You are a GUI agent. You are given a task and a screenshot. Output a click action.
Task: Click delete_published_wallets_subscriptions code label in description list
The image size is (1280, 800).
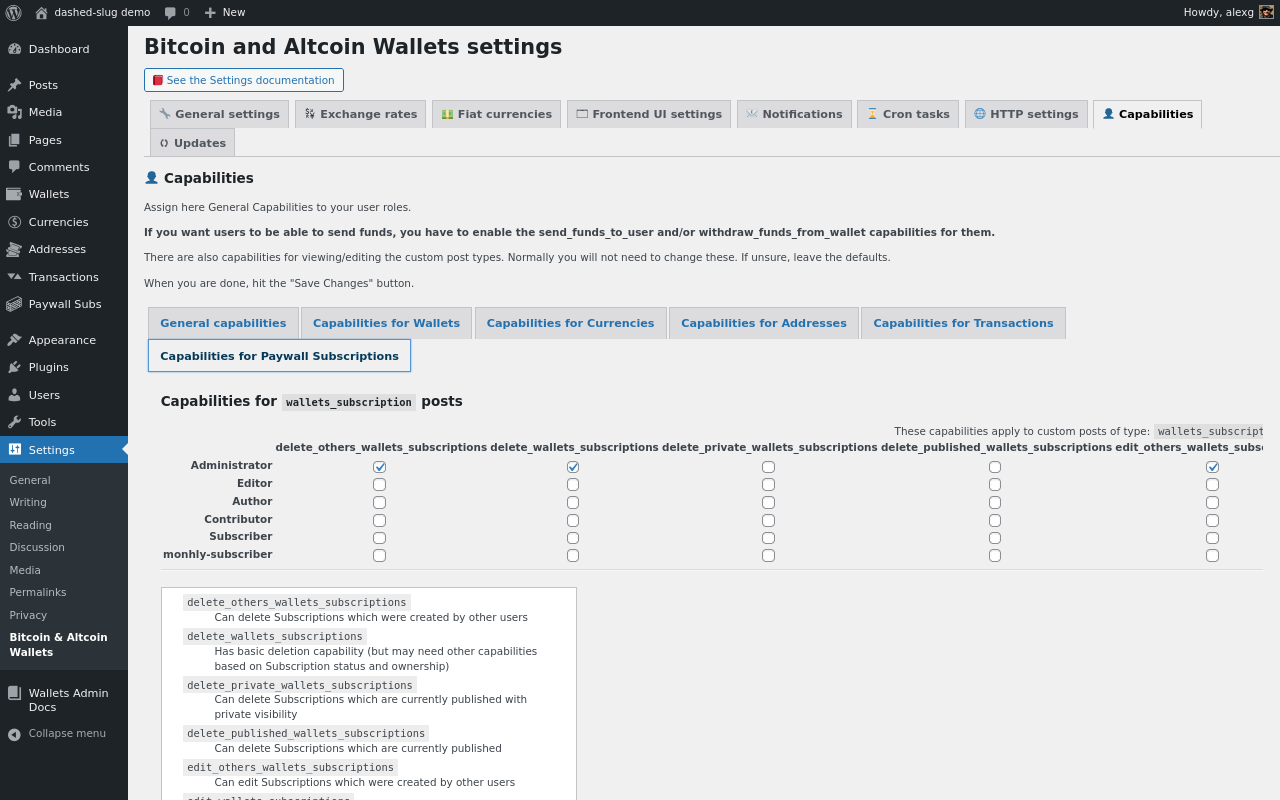coord(306,733)
